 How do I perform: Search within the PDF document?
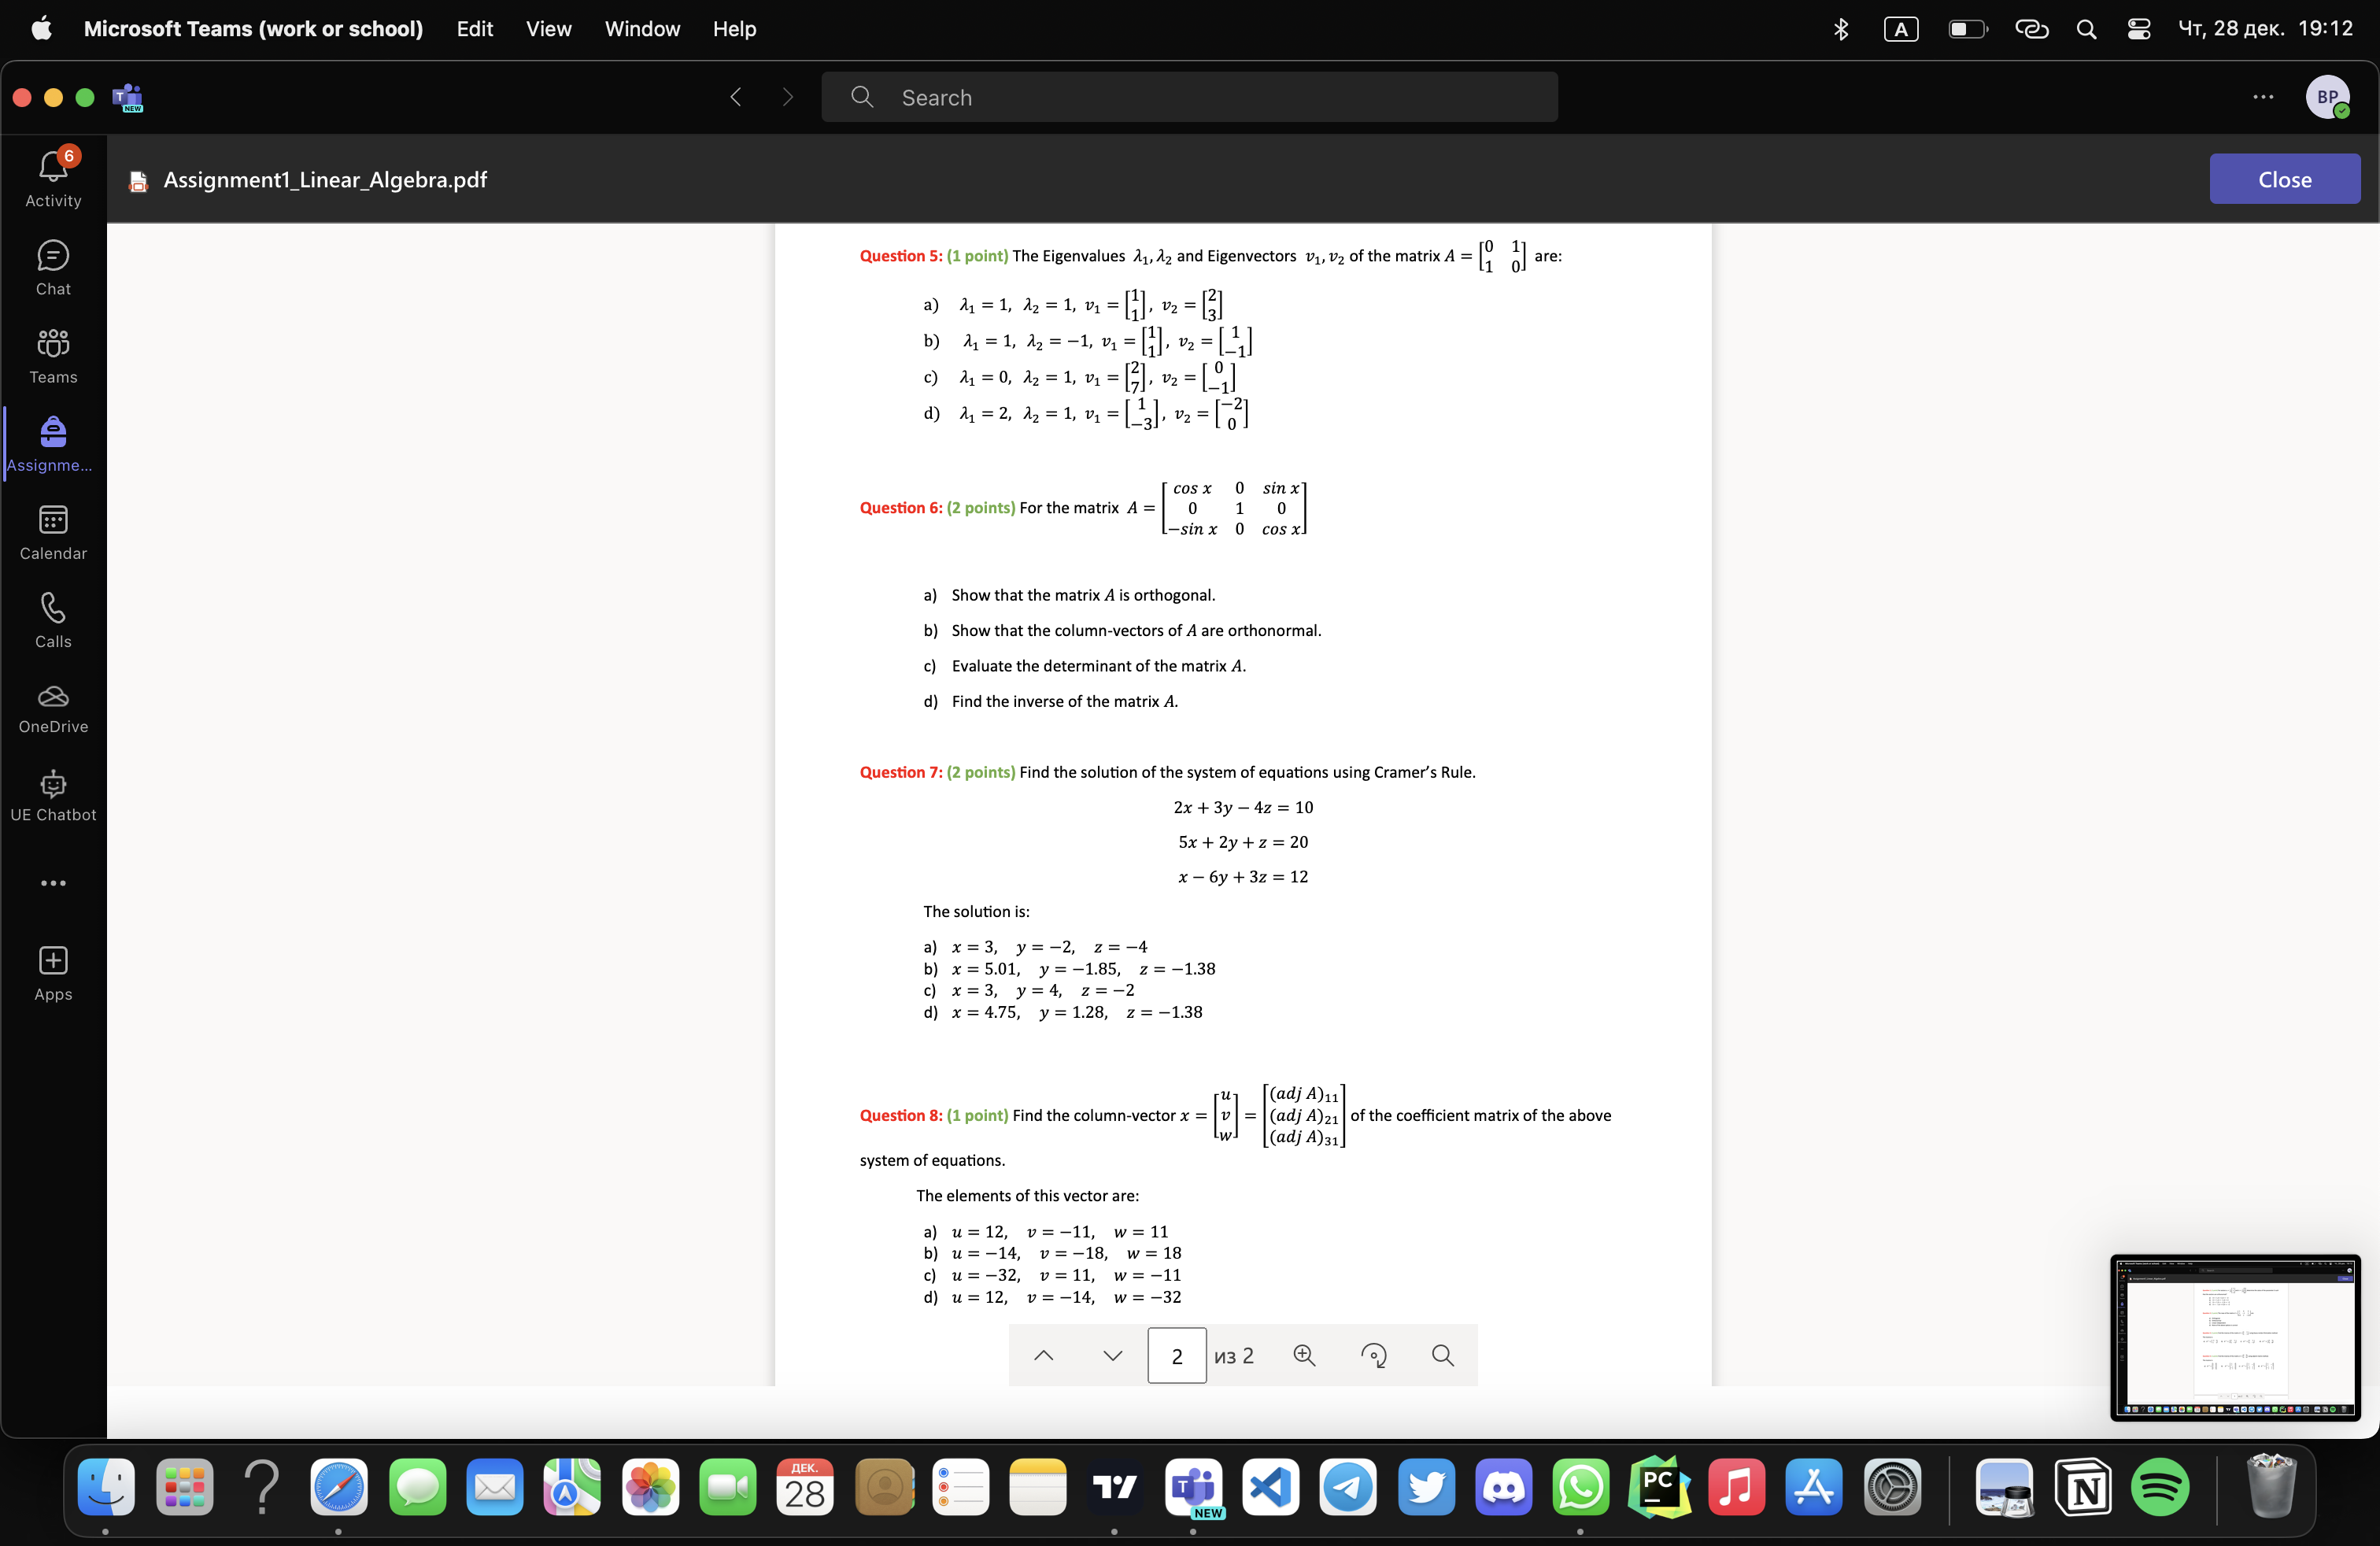point(1442,1355)
